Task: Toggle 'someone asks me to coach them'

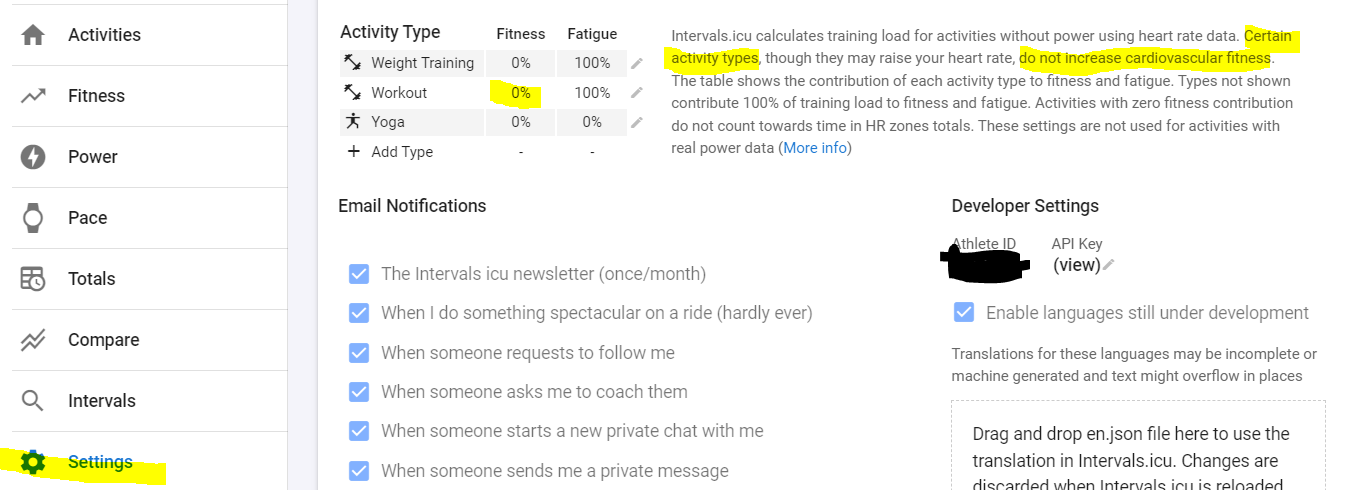Action: (359, 392)
